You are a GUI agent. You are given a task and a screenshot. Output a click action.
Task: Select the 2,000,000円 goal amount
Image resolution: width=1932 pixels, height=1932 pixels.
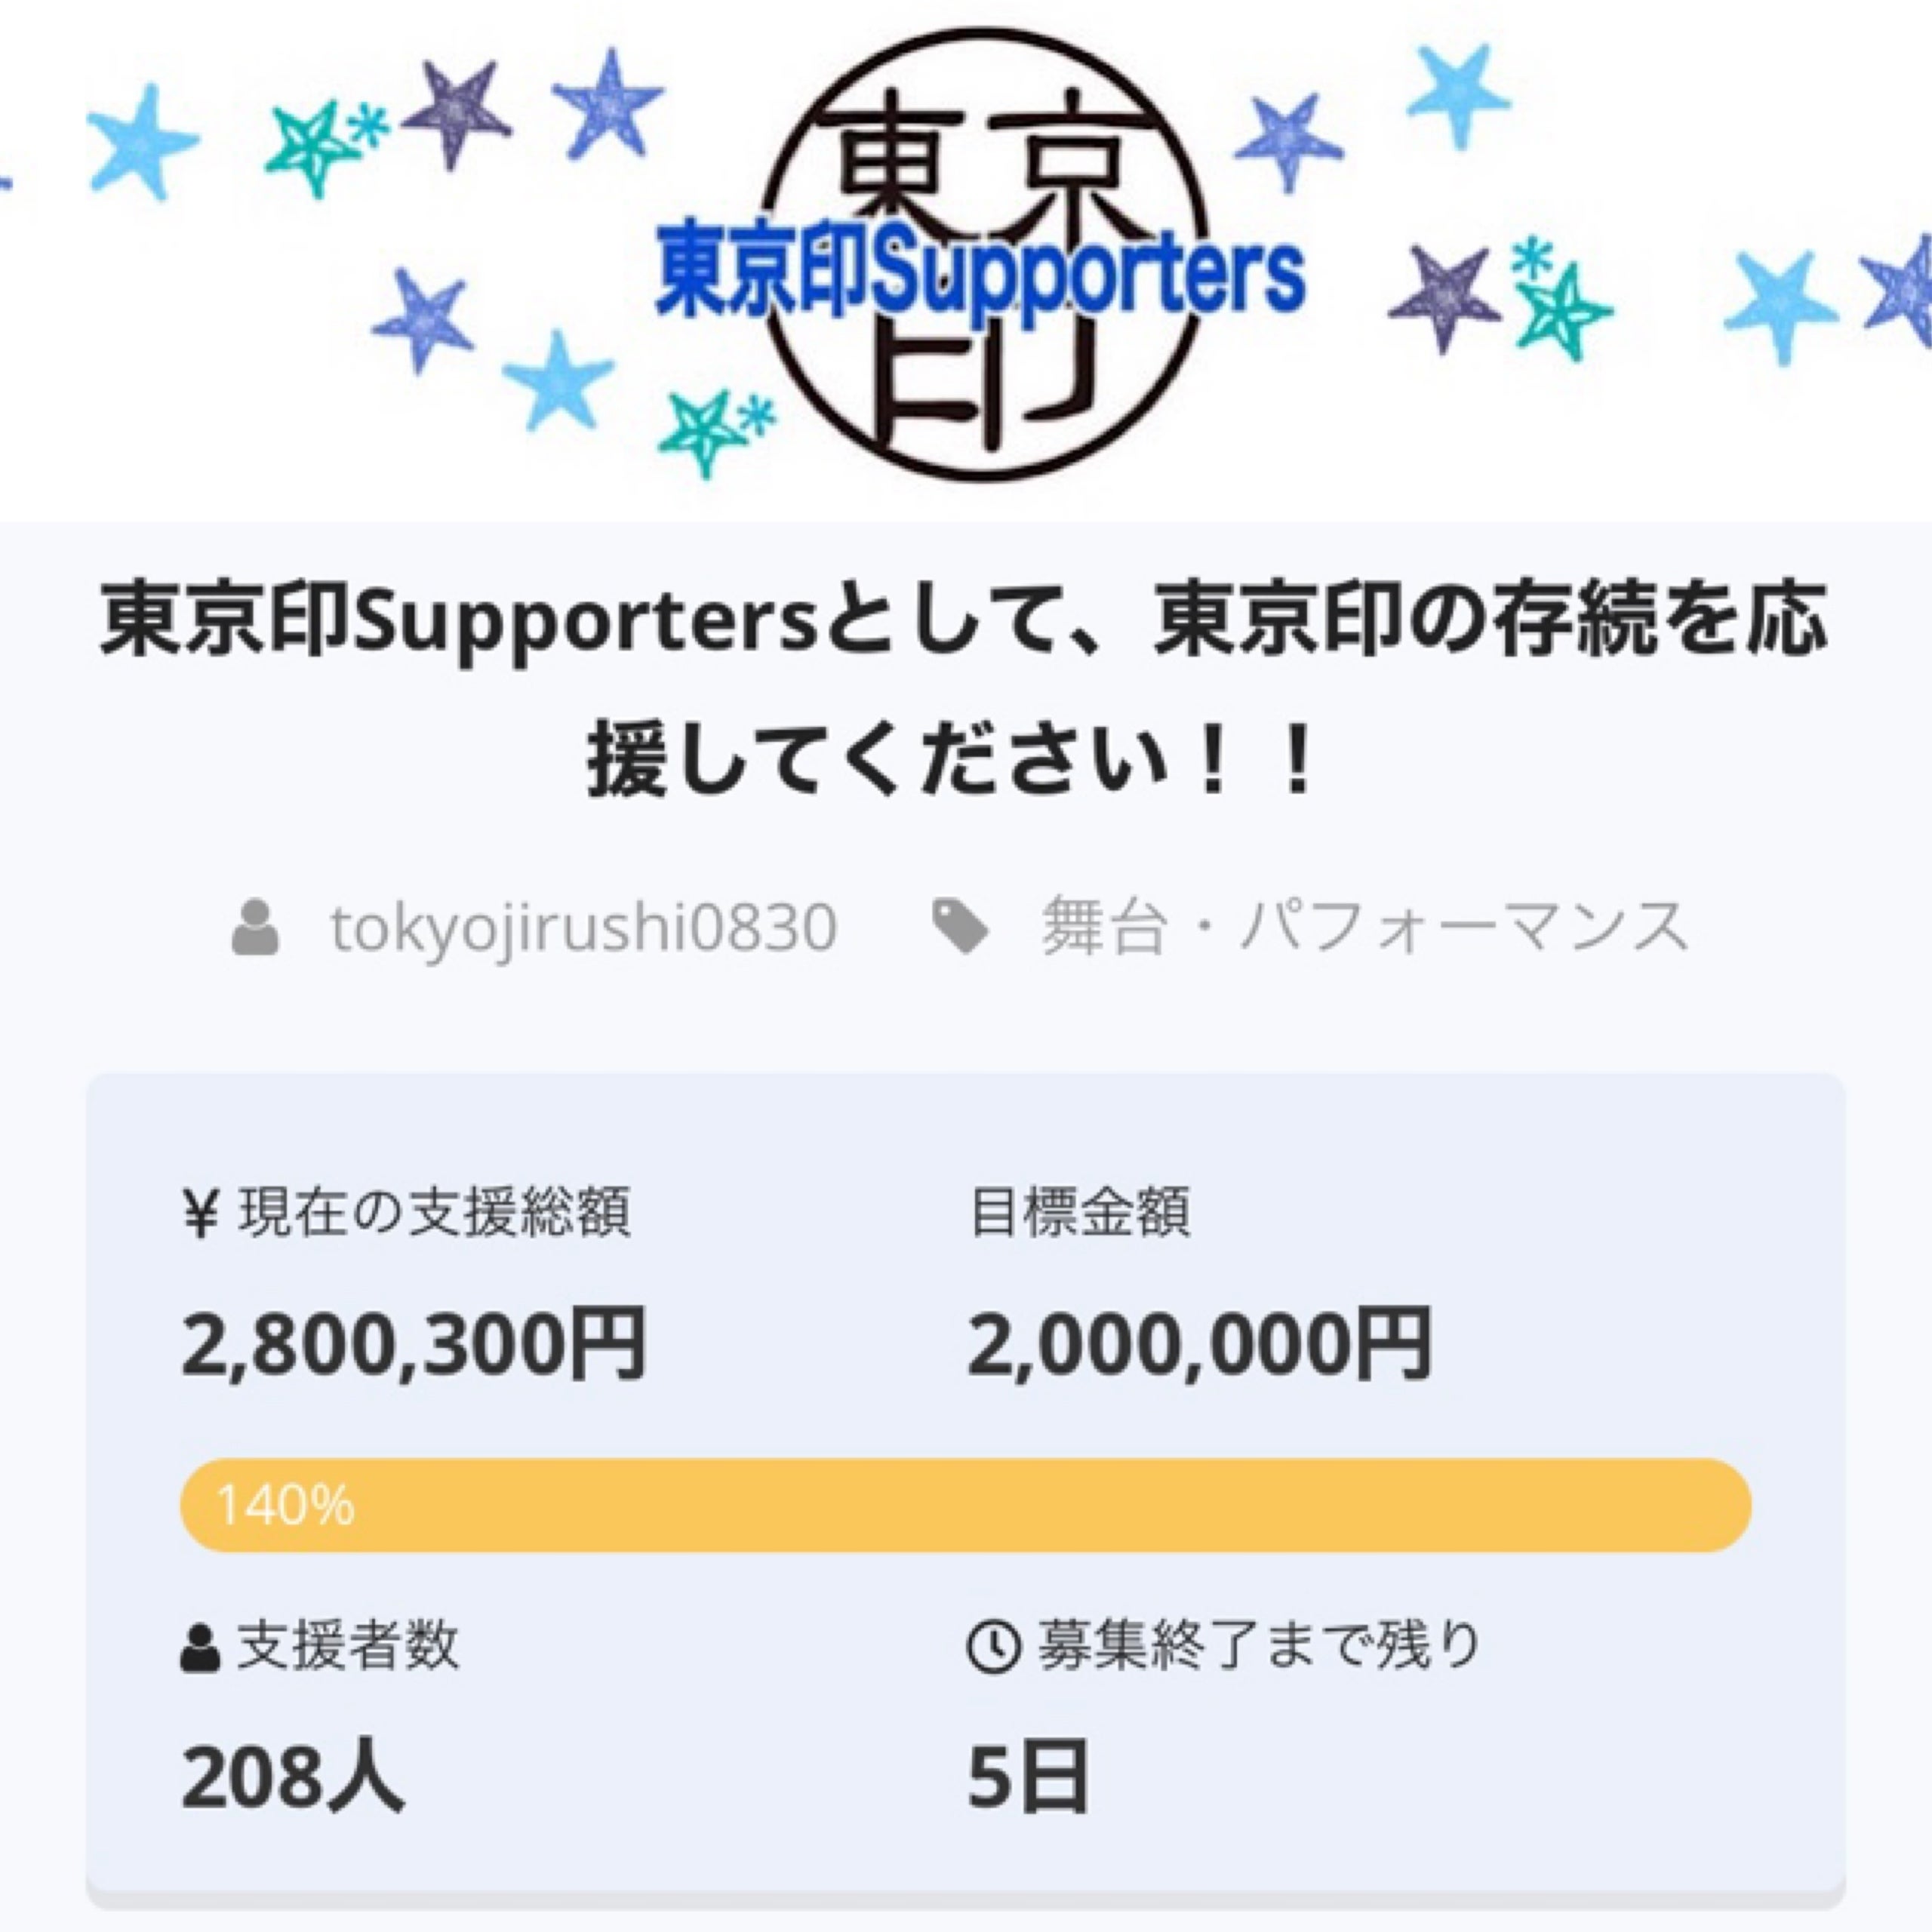tap(1199, 1344)
